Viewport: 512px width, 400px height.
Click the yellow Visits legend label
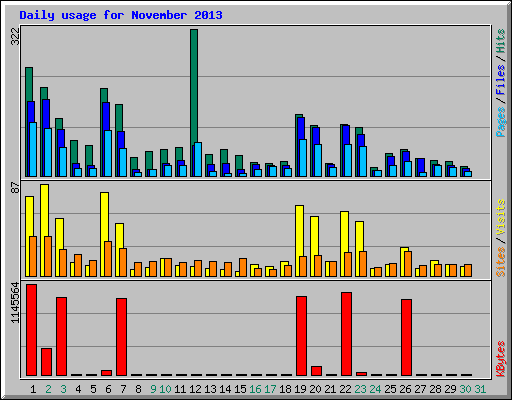click(501, 217)
